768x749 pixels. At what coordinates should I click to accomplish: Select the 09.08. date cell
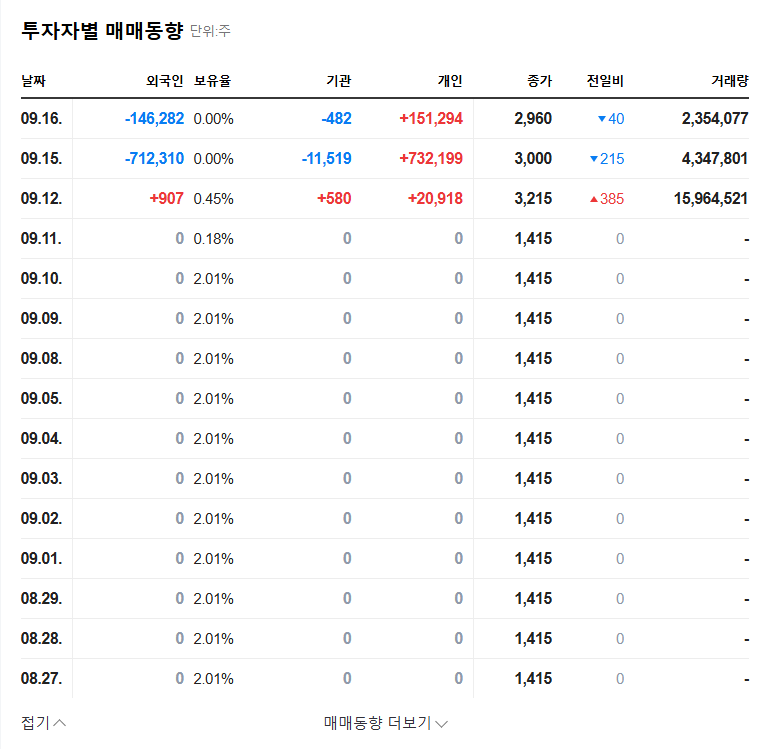click(x=42, y=359)
